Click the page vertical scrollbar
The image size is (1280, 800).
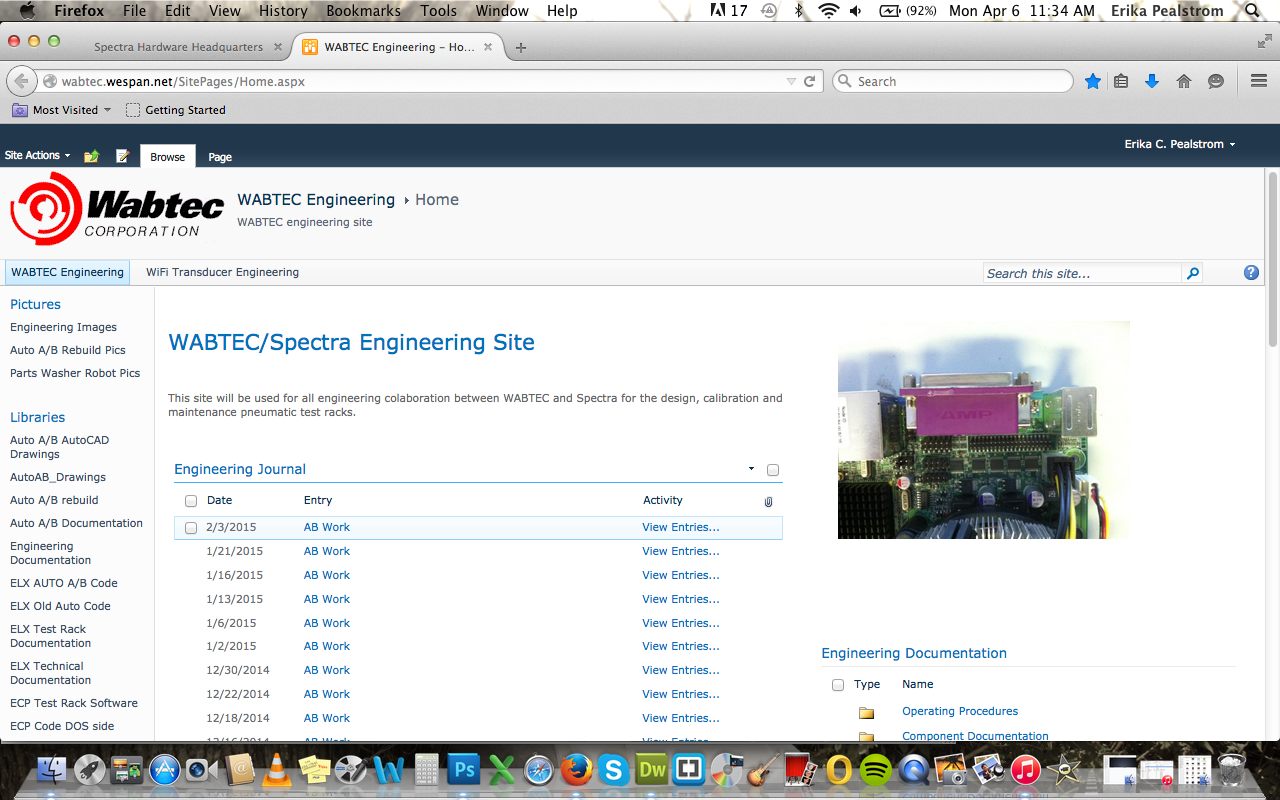coord(1272,260)
